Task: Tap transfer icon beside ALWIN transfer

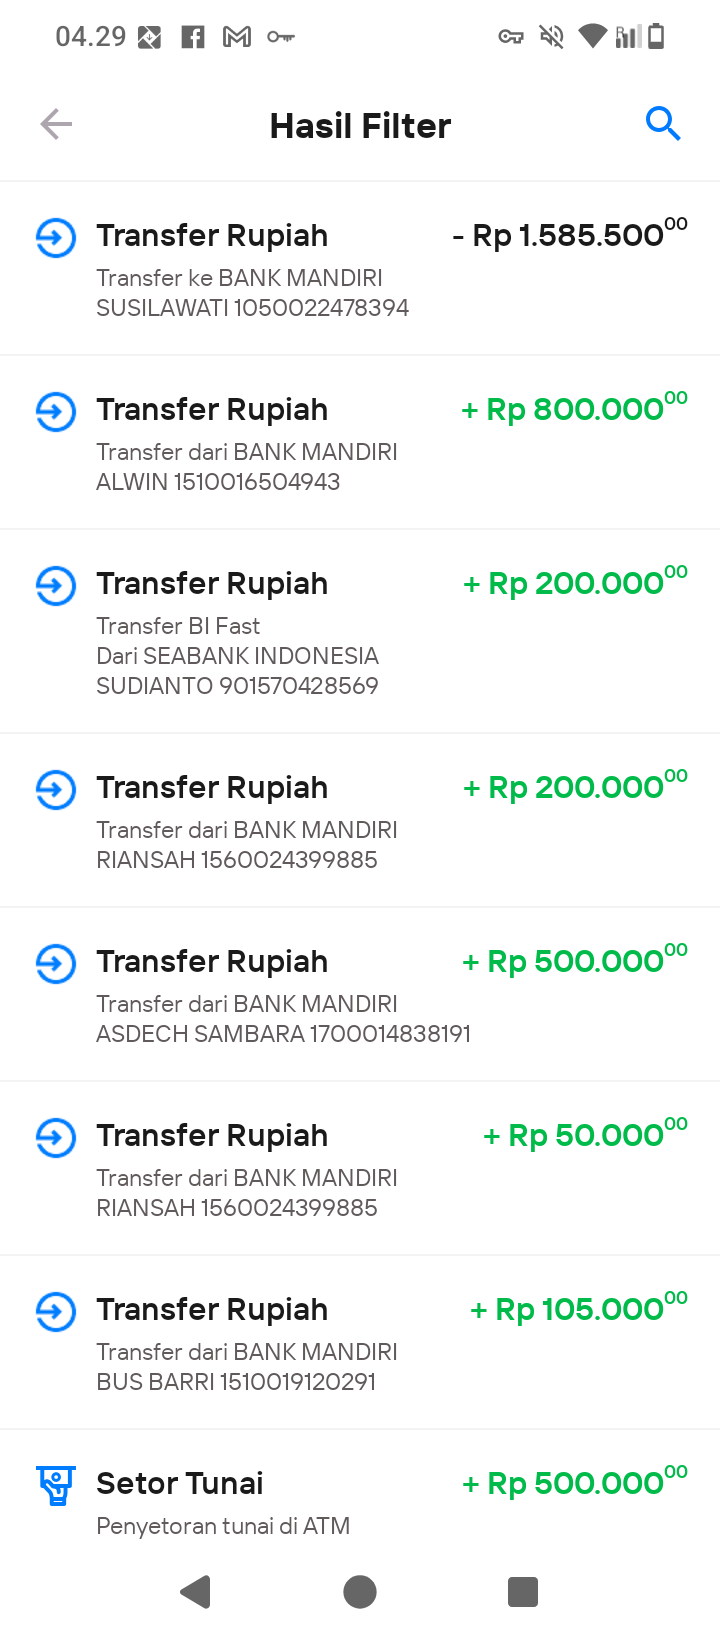Action: coord(56,412)
